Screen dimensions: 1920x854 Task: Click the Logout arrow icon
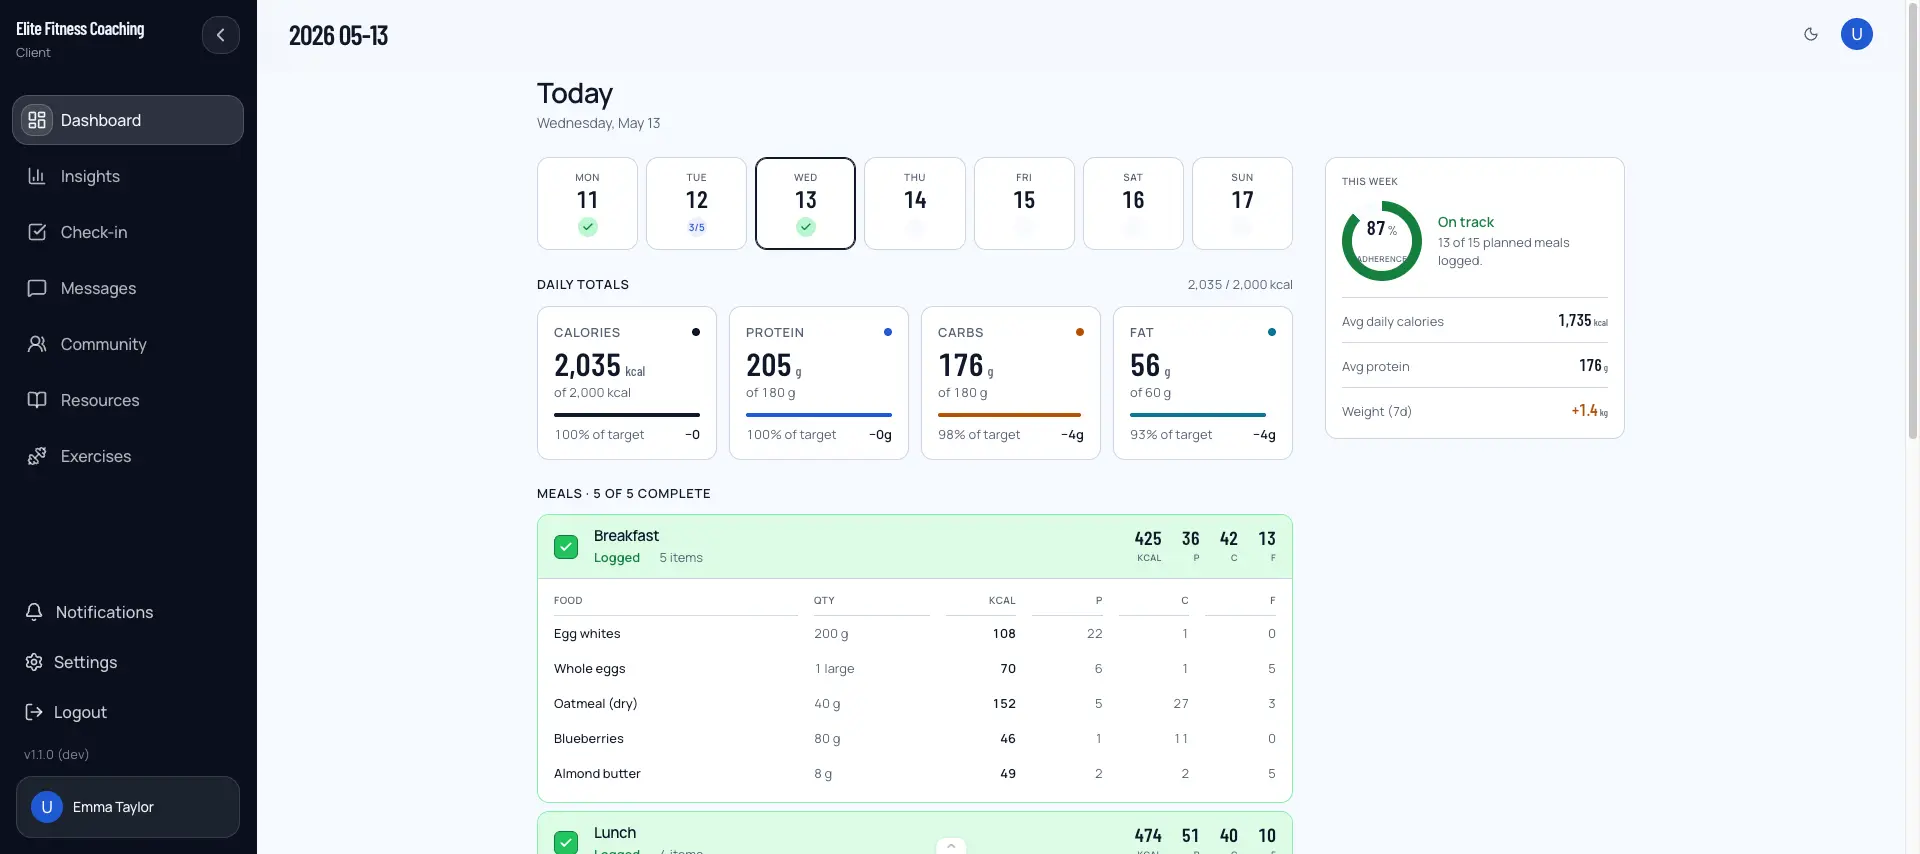34,712
